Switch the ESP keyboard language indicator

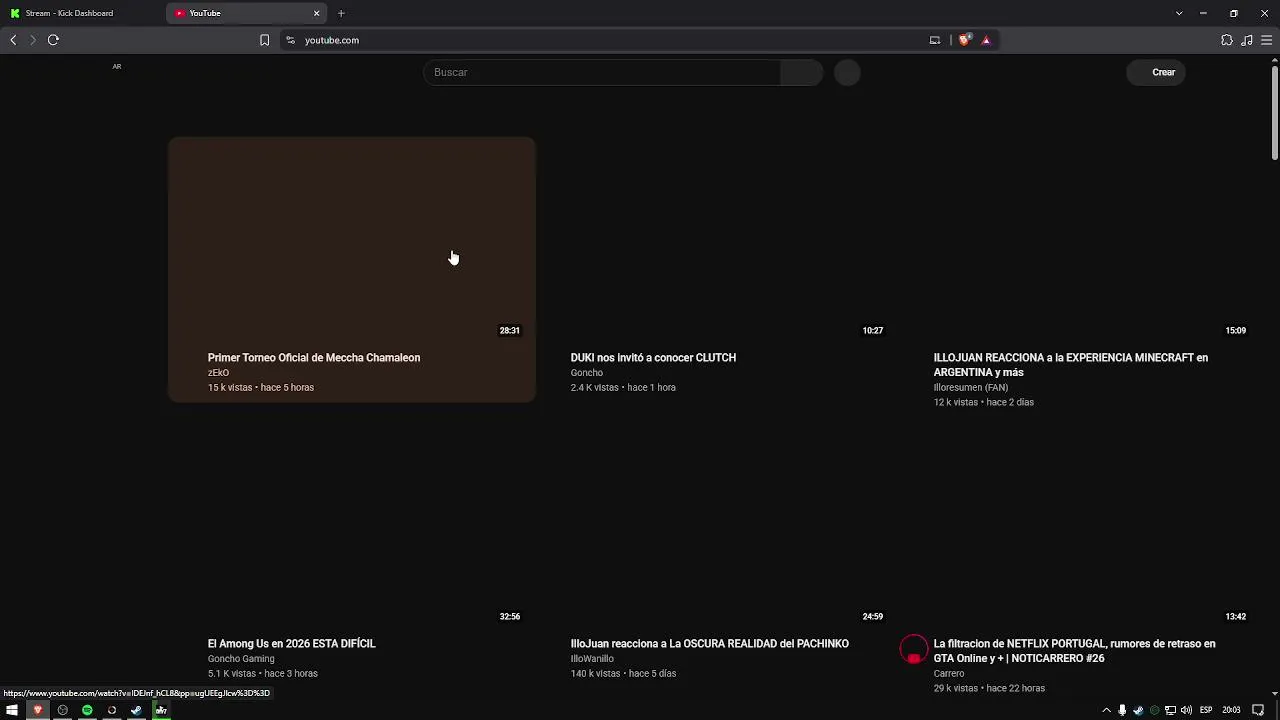pyautogui.click(x=1206, y=710)
